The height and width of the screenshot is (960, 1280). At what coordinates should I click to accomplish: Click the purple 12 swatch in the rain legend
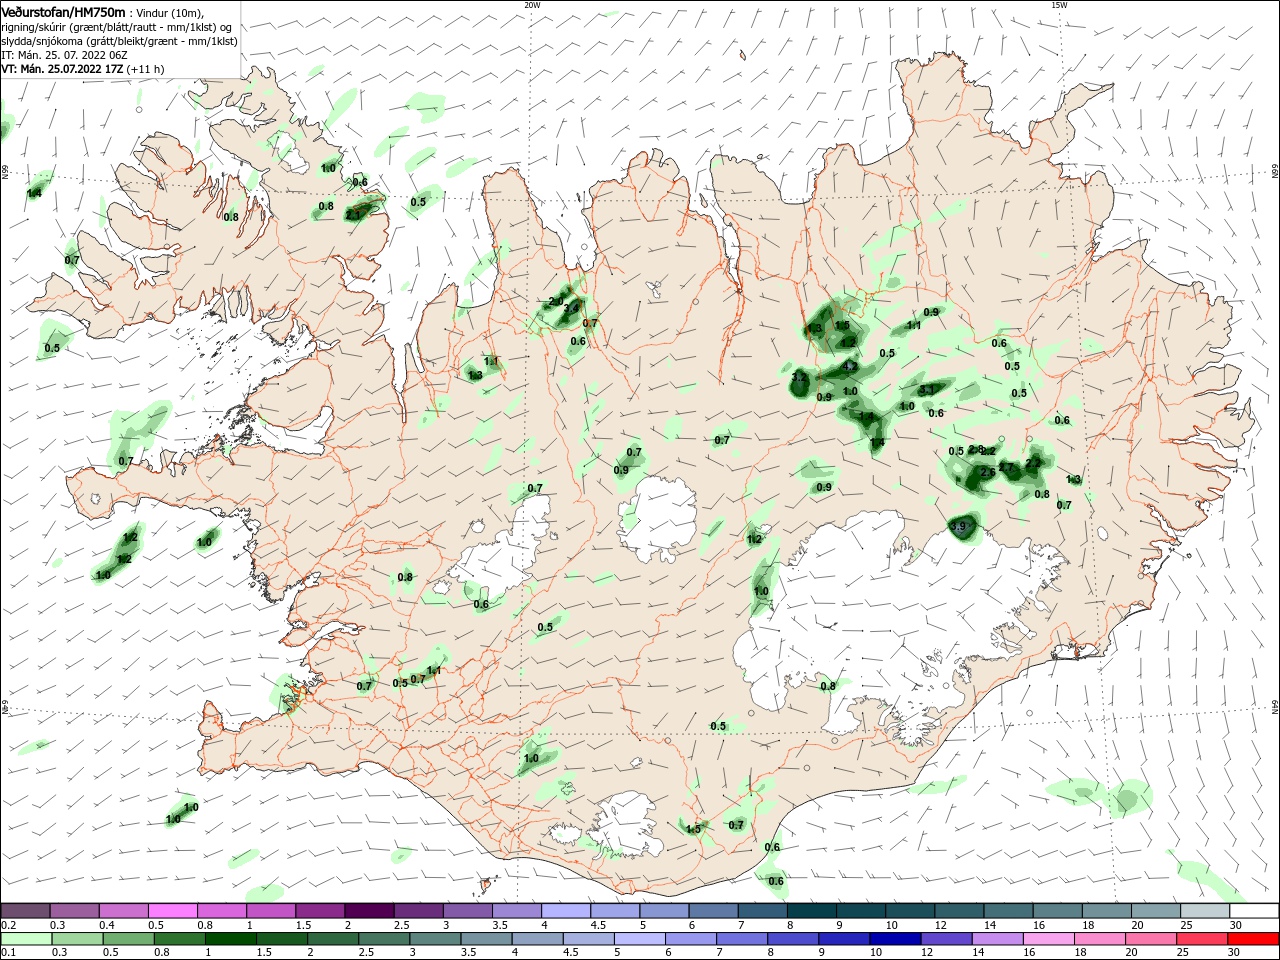click(946, 938)
